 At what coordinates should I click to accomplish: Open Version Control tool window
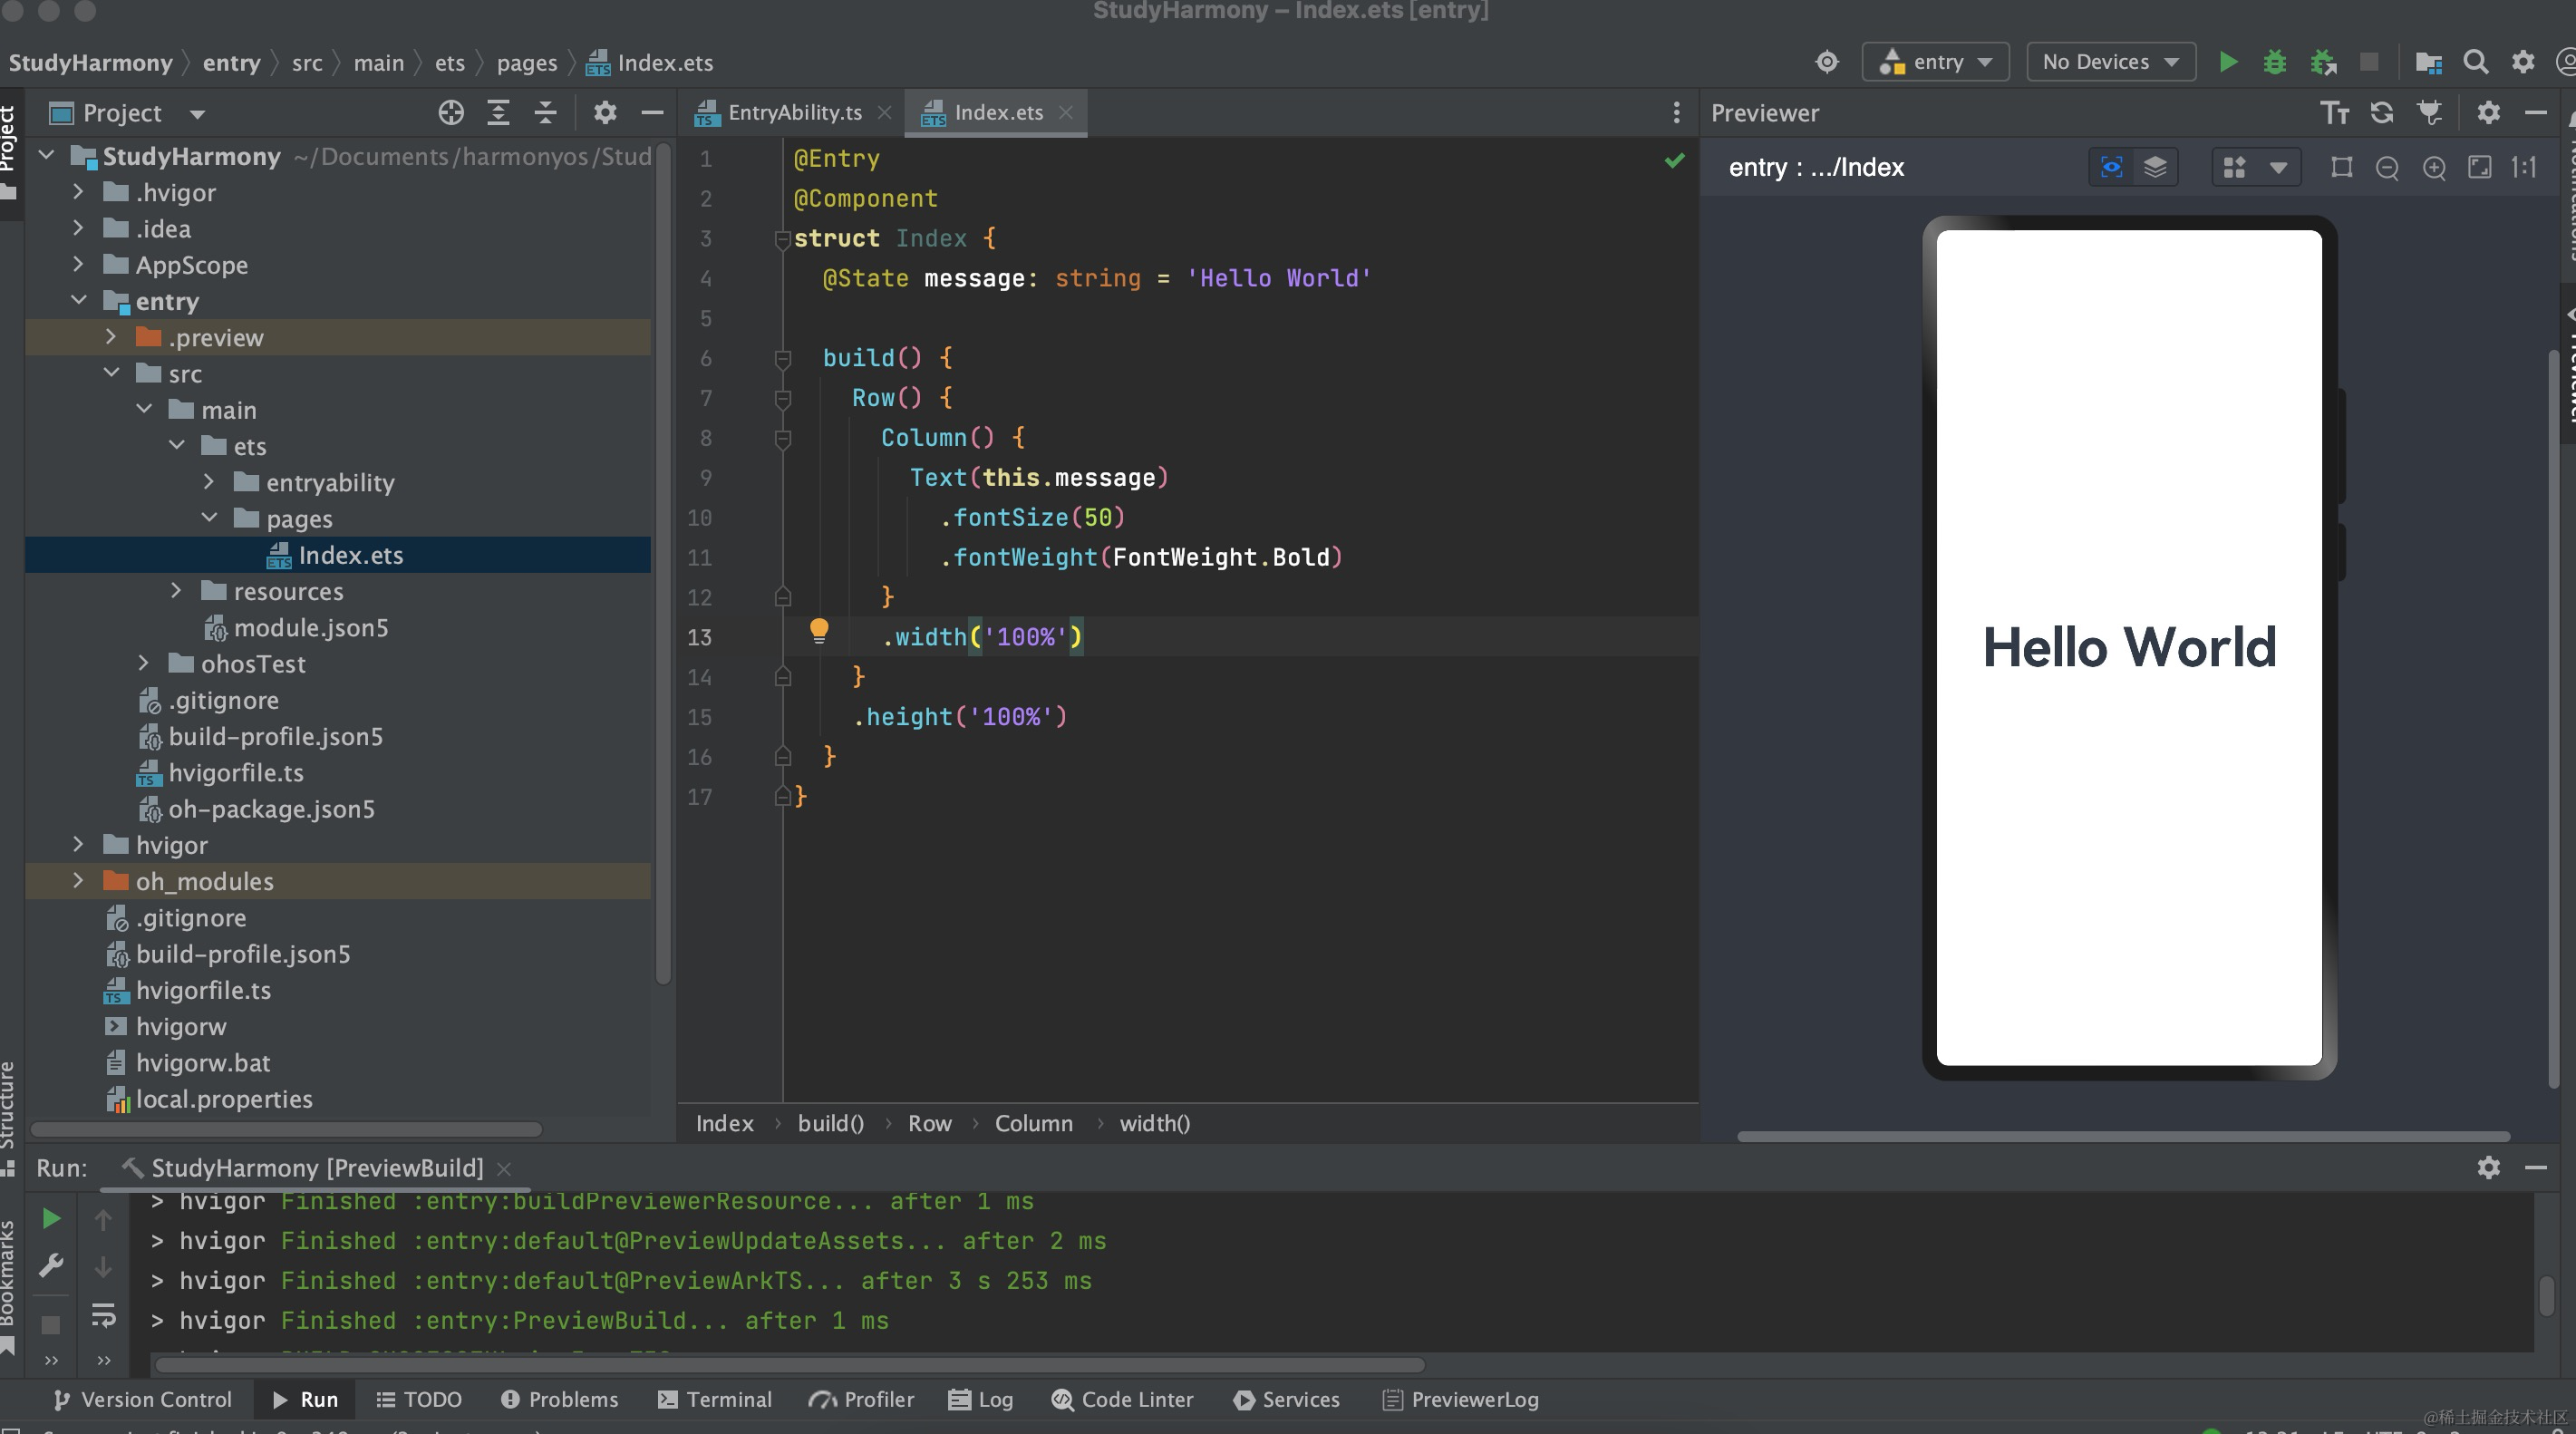(142, 1399)
